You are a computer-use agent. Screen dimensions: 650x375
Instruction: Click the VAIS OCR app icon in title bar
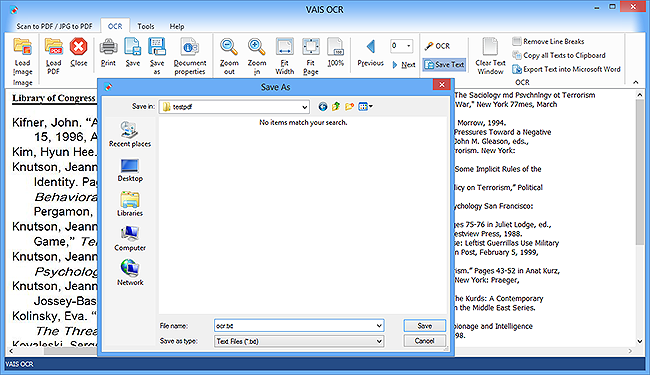[x=14, y=9]
